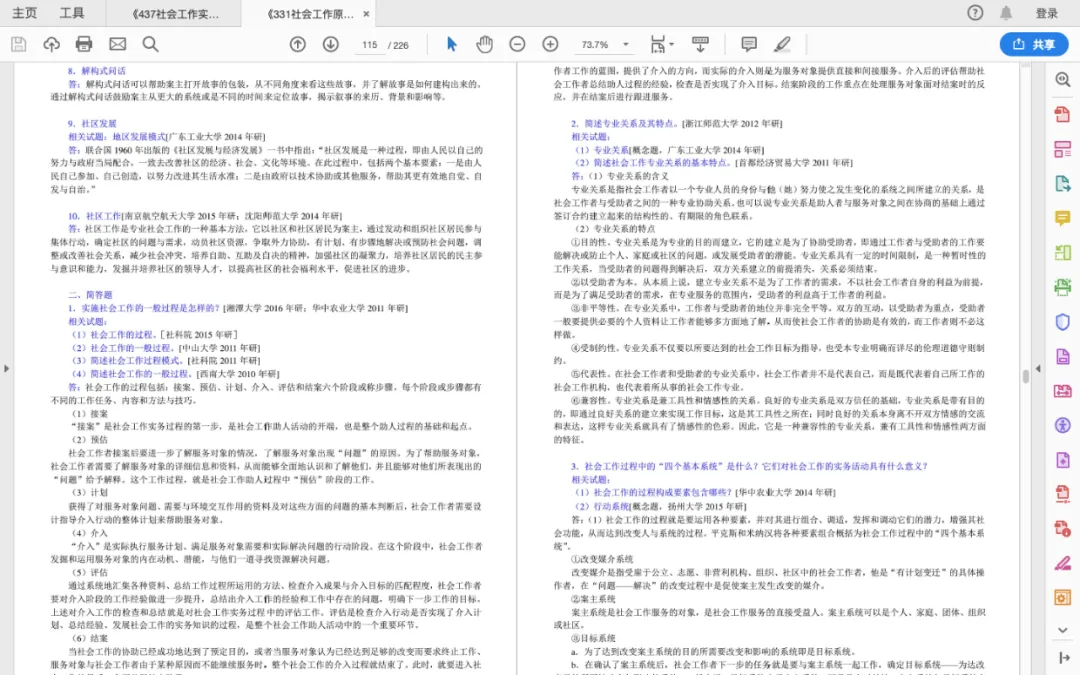Image resolution: width=1080 pixels, height=675 pixels.
Task: Click the 登录 sign-in link
Action: point(1046,14)
